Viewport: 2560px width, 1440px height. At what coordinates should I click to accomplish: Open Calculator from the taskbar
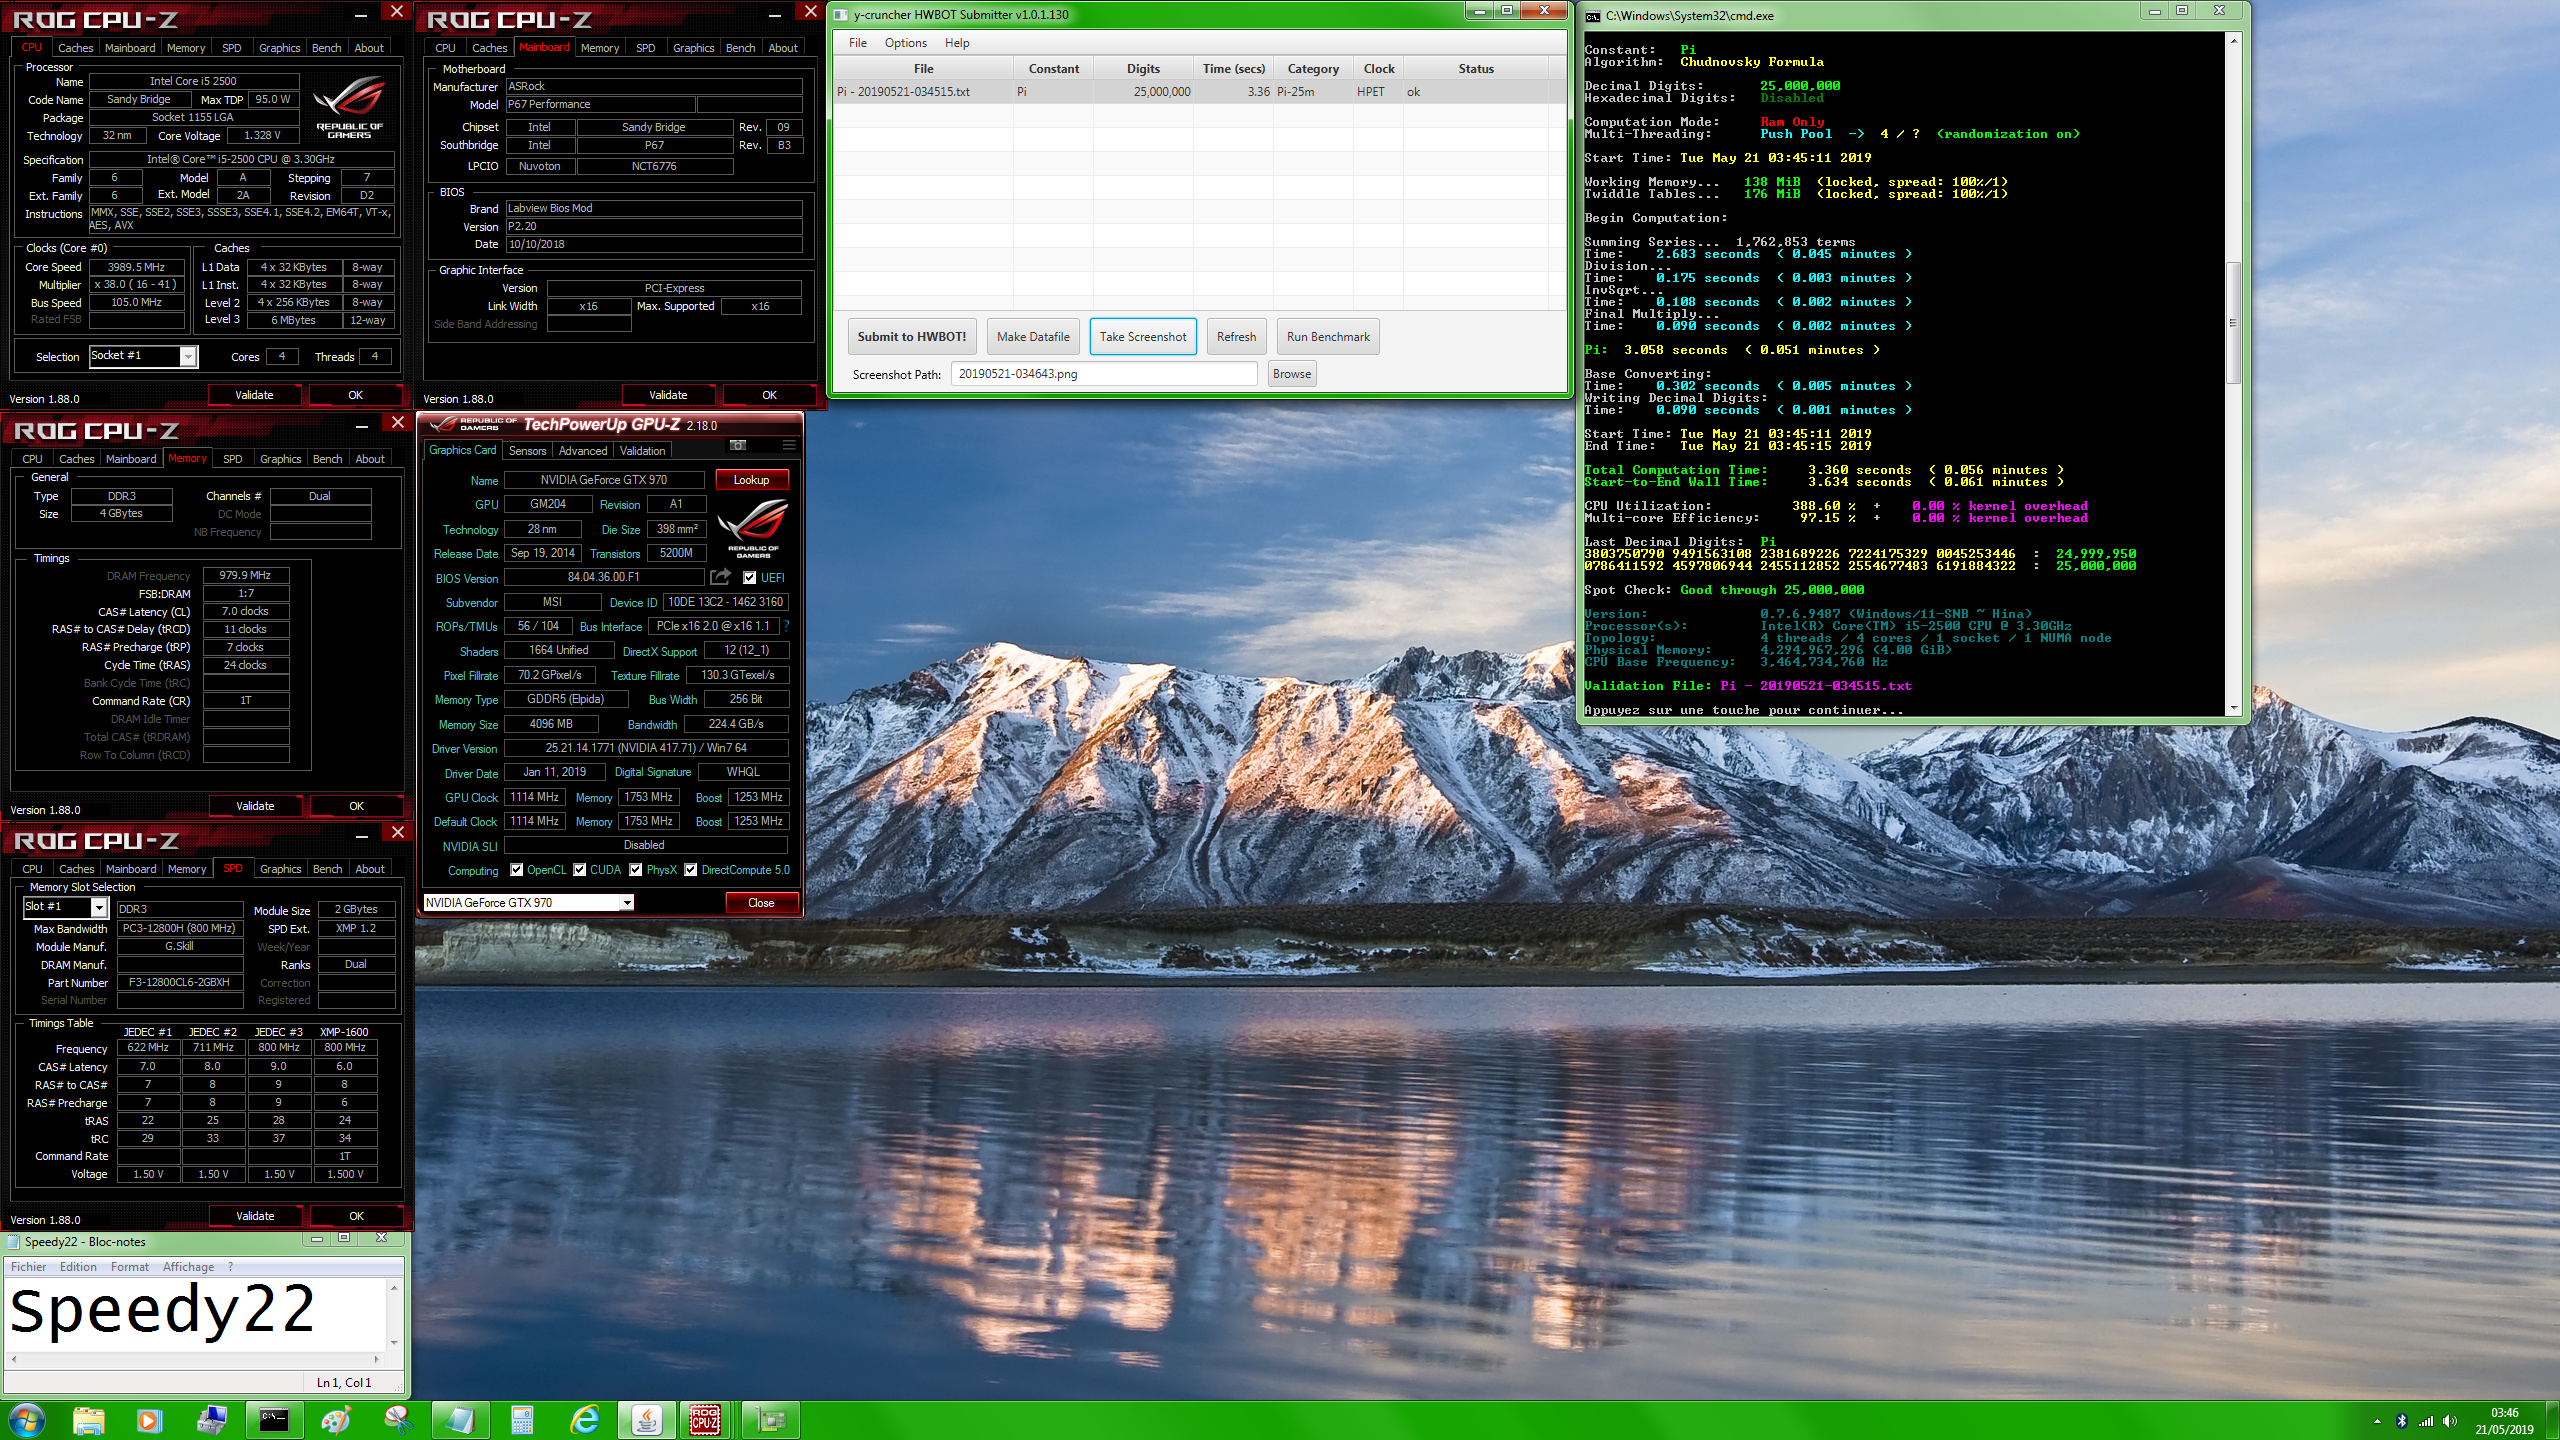pyautogui.click(x=522, y=1420)
